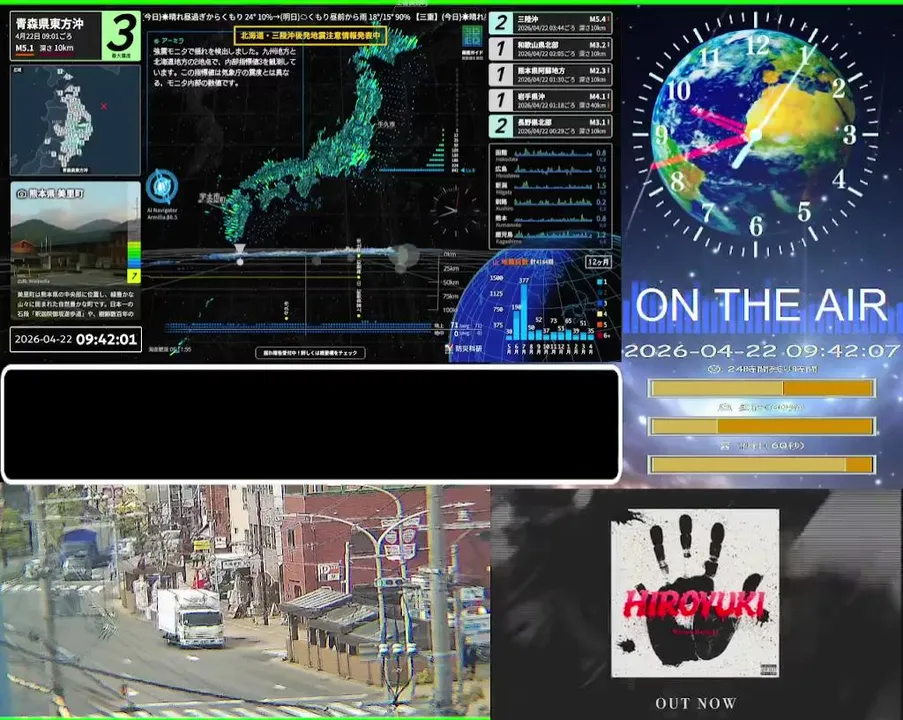
Task: Click the yellow 北海道・三陸沖 advisory banner
Action: tap(310, 36)
